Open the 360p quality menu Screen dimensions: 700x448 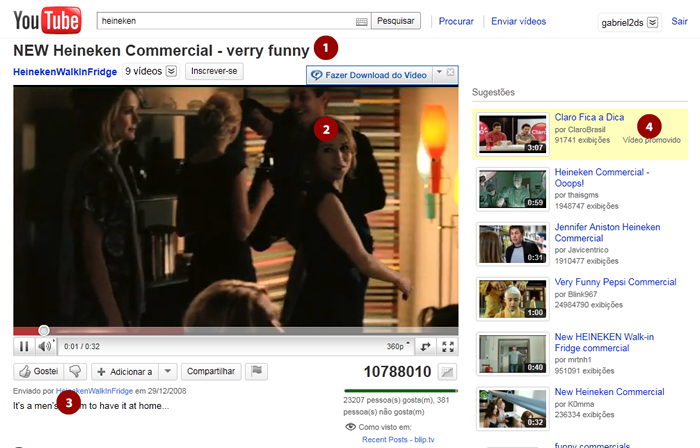pyautogui.click(x=398, y=346)
